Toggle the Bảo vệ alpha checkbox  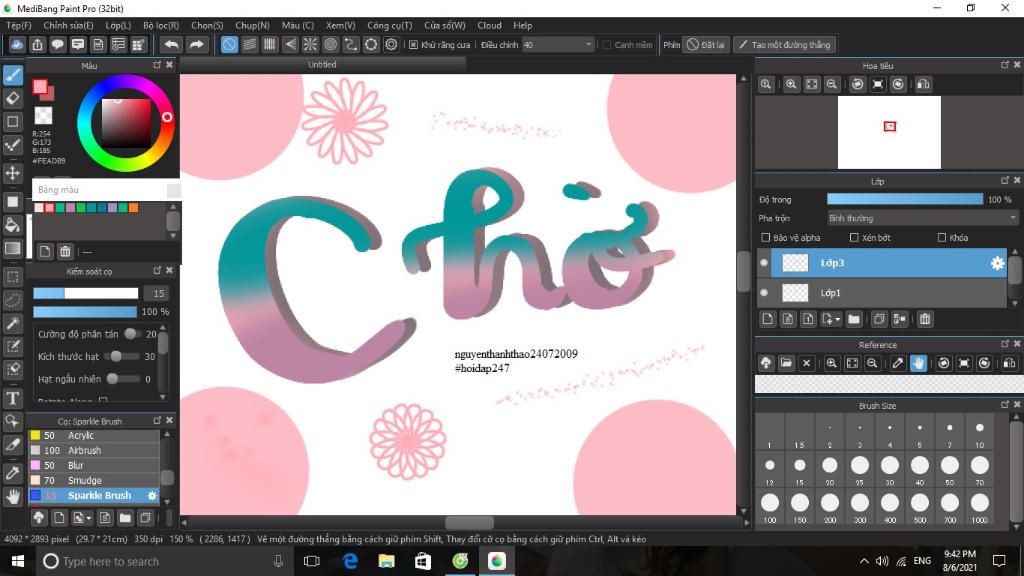pos(766,238)
